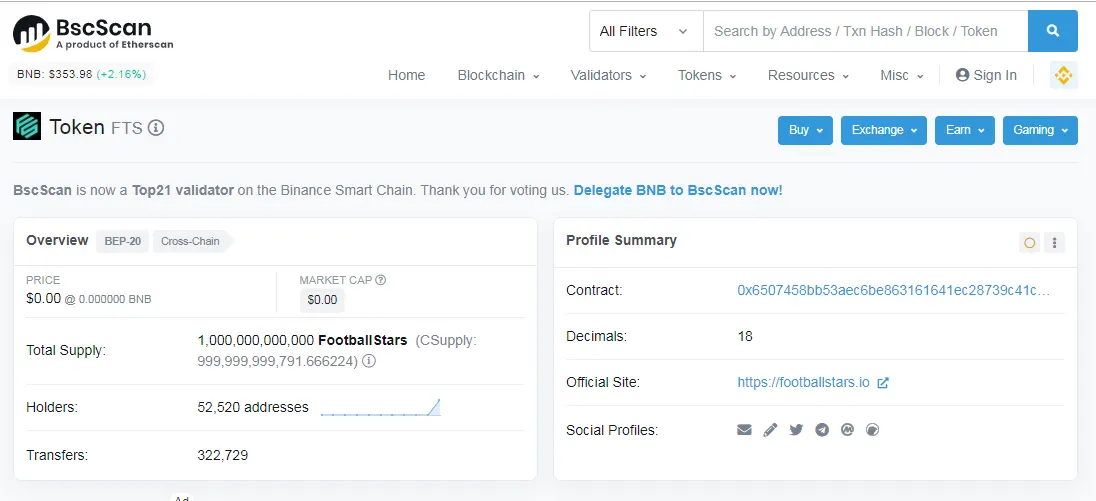Click the orange circle icon in Profile Summary
The width and height of the screenshot is (1096, 501).
pos(1030,243)
